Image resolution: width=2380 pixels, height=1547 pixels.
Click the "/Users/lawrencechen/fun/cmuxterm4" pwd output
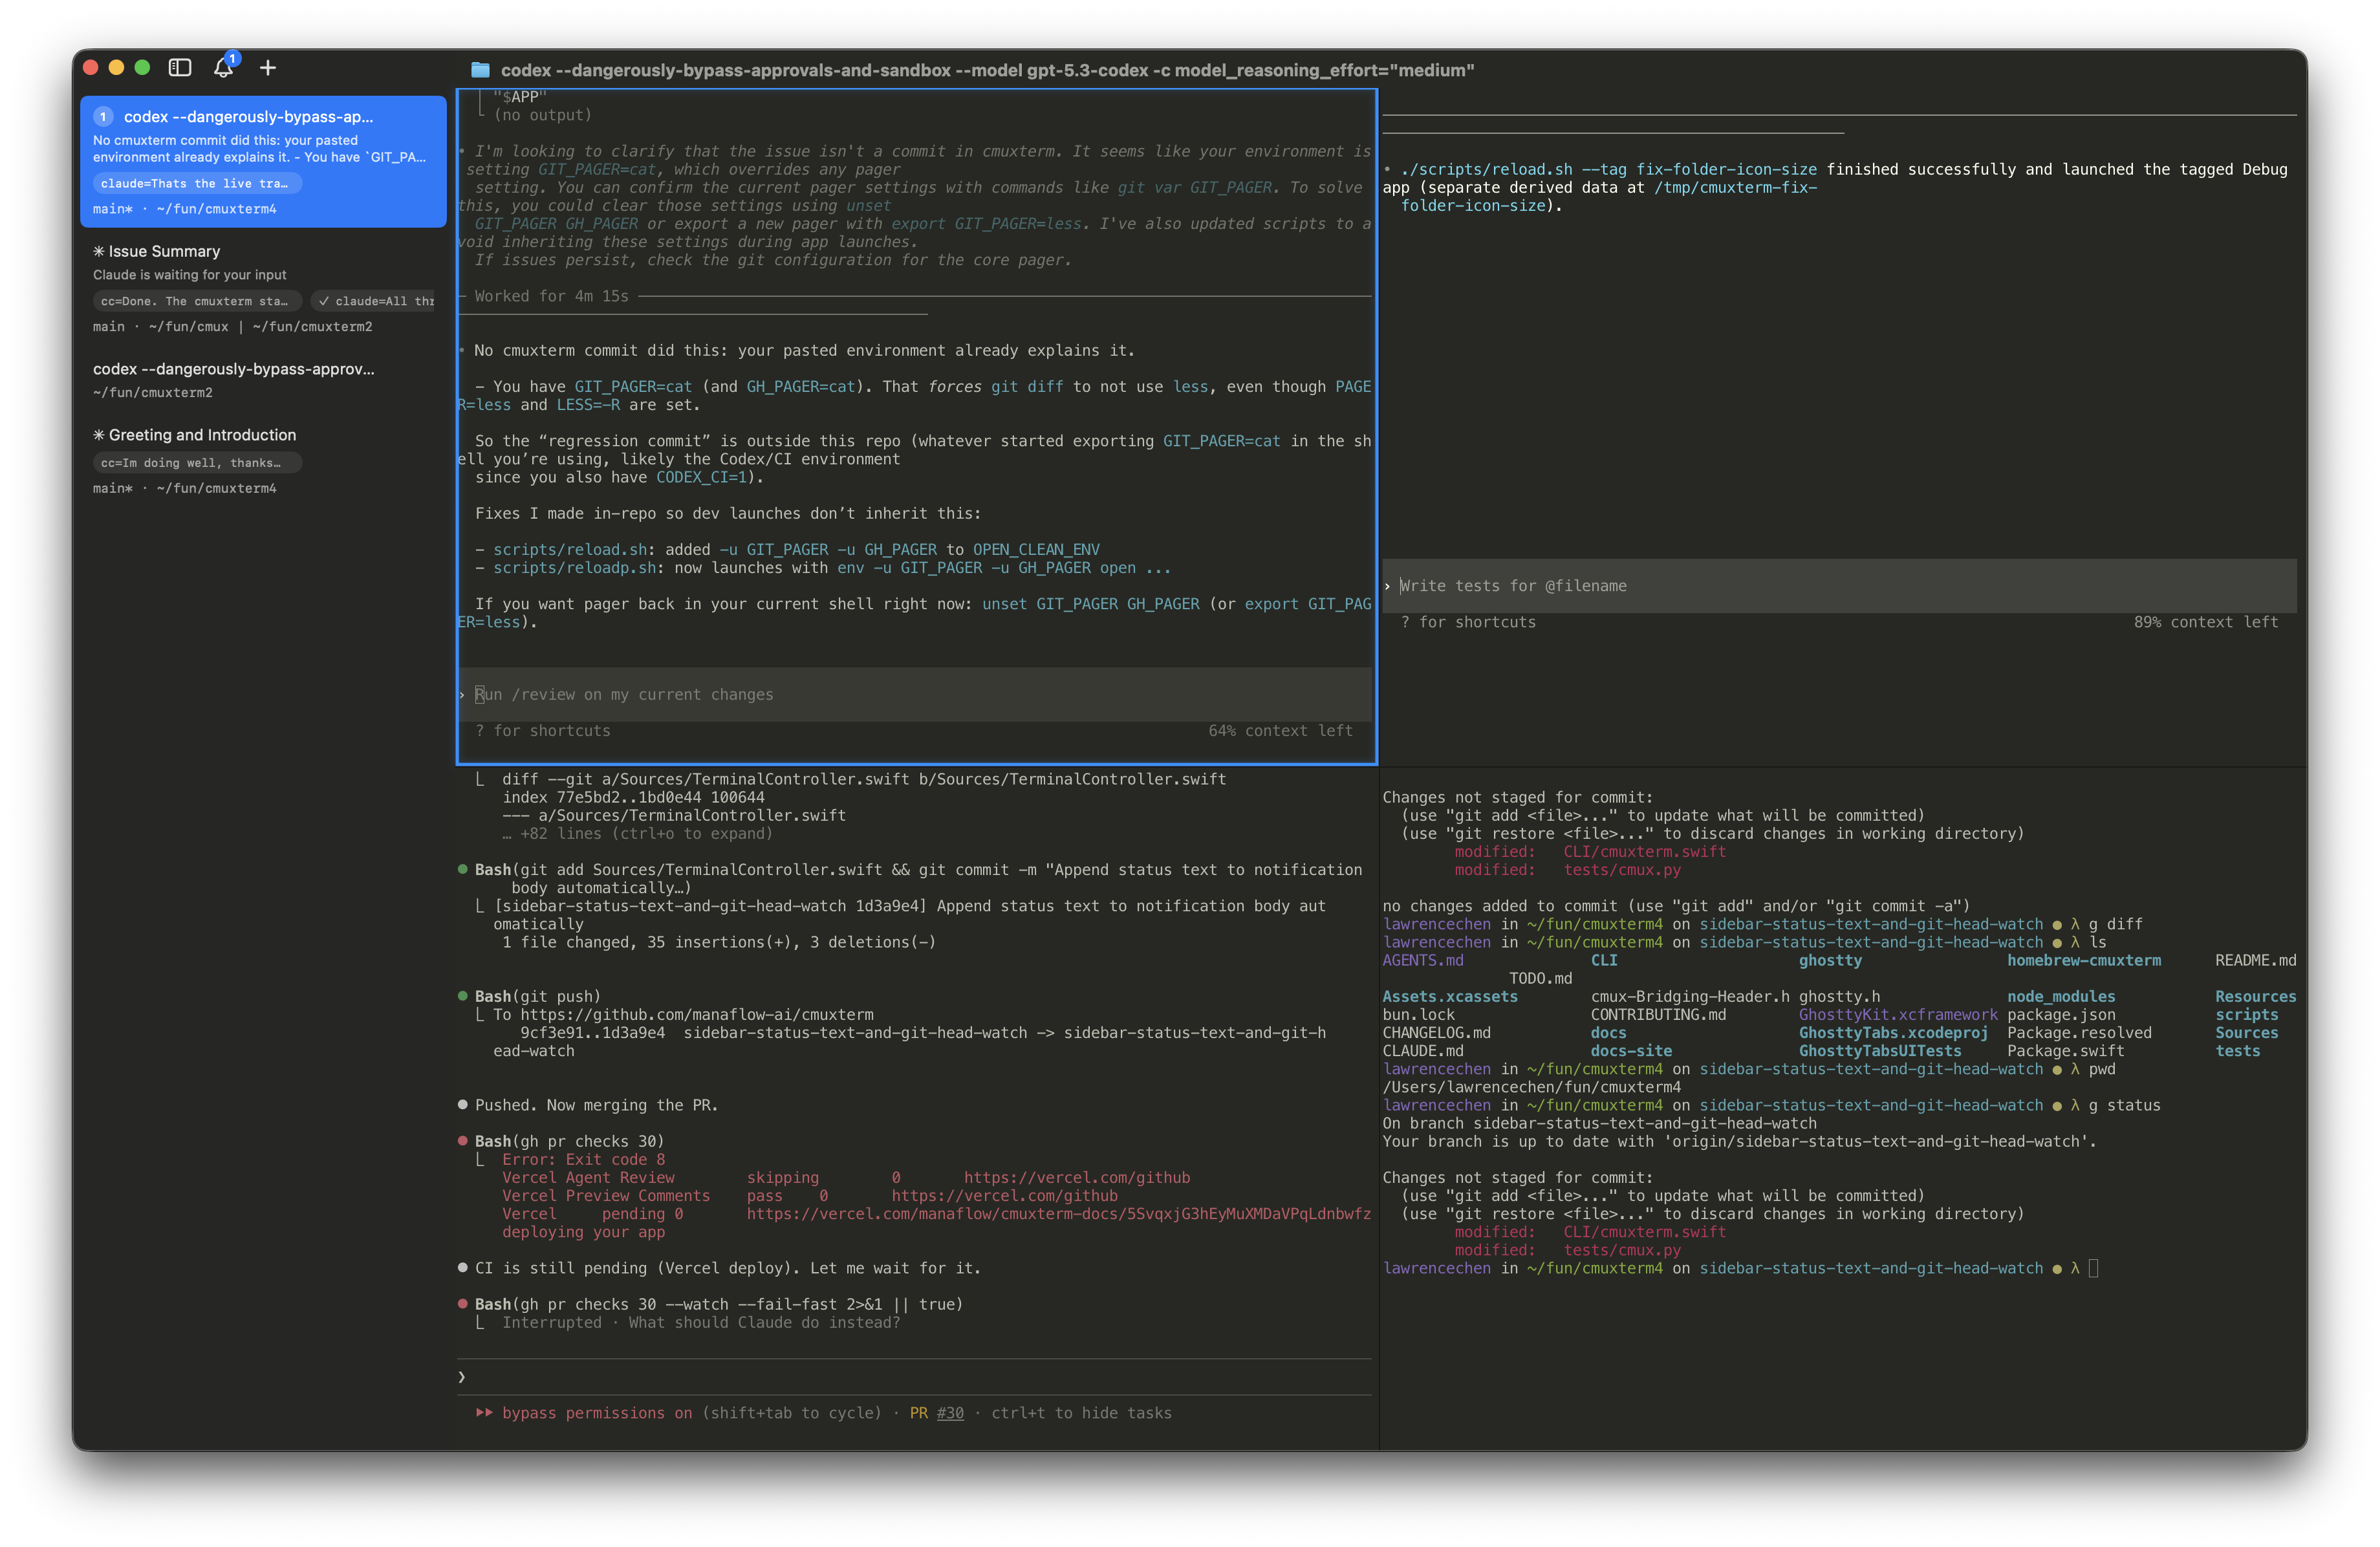1532,1088
